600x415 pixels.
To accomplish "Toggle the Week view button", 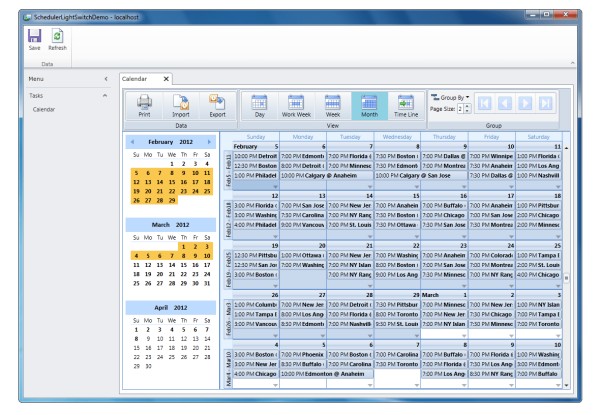I will click(333, 105).
